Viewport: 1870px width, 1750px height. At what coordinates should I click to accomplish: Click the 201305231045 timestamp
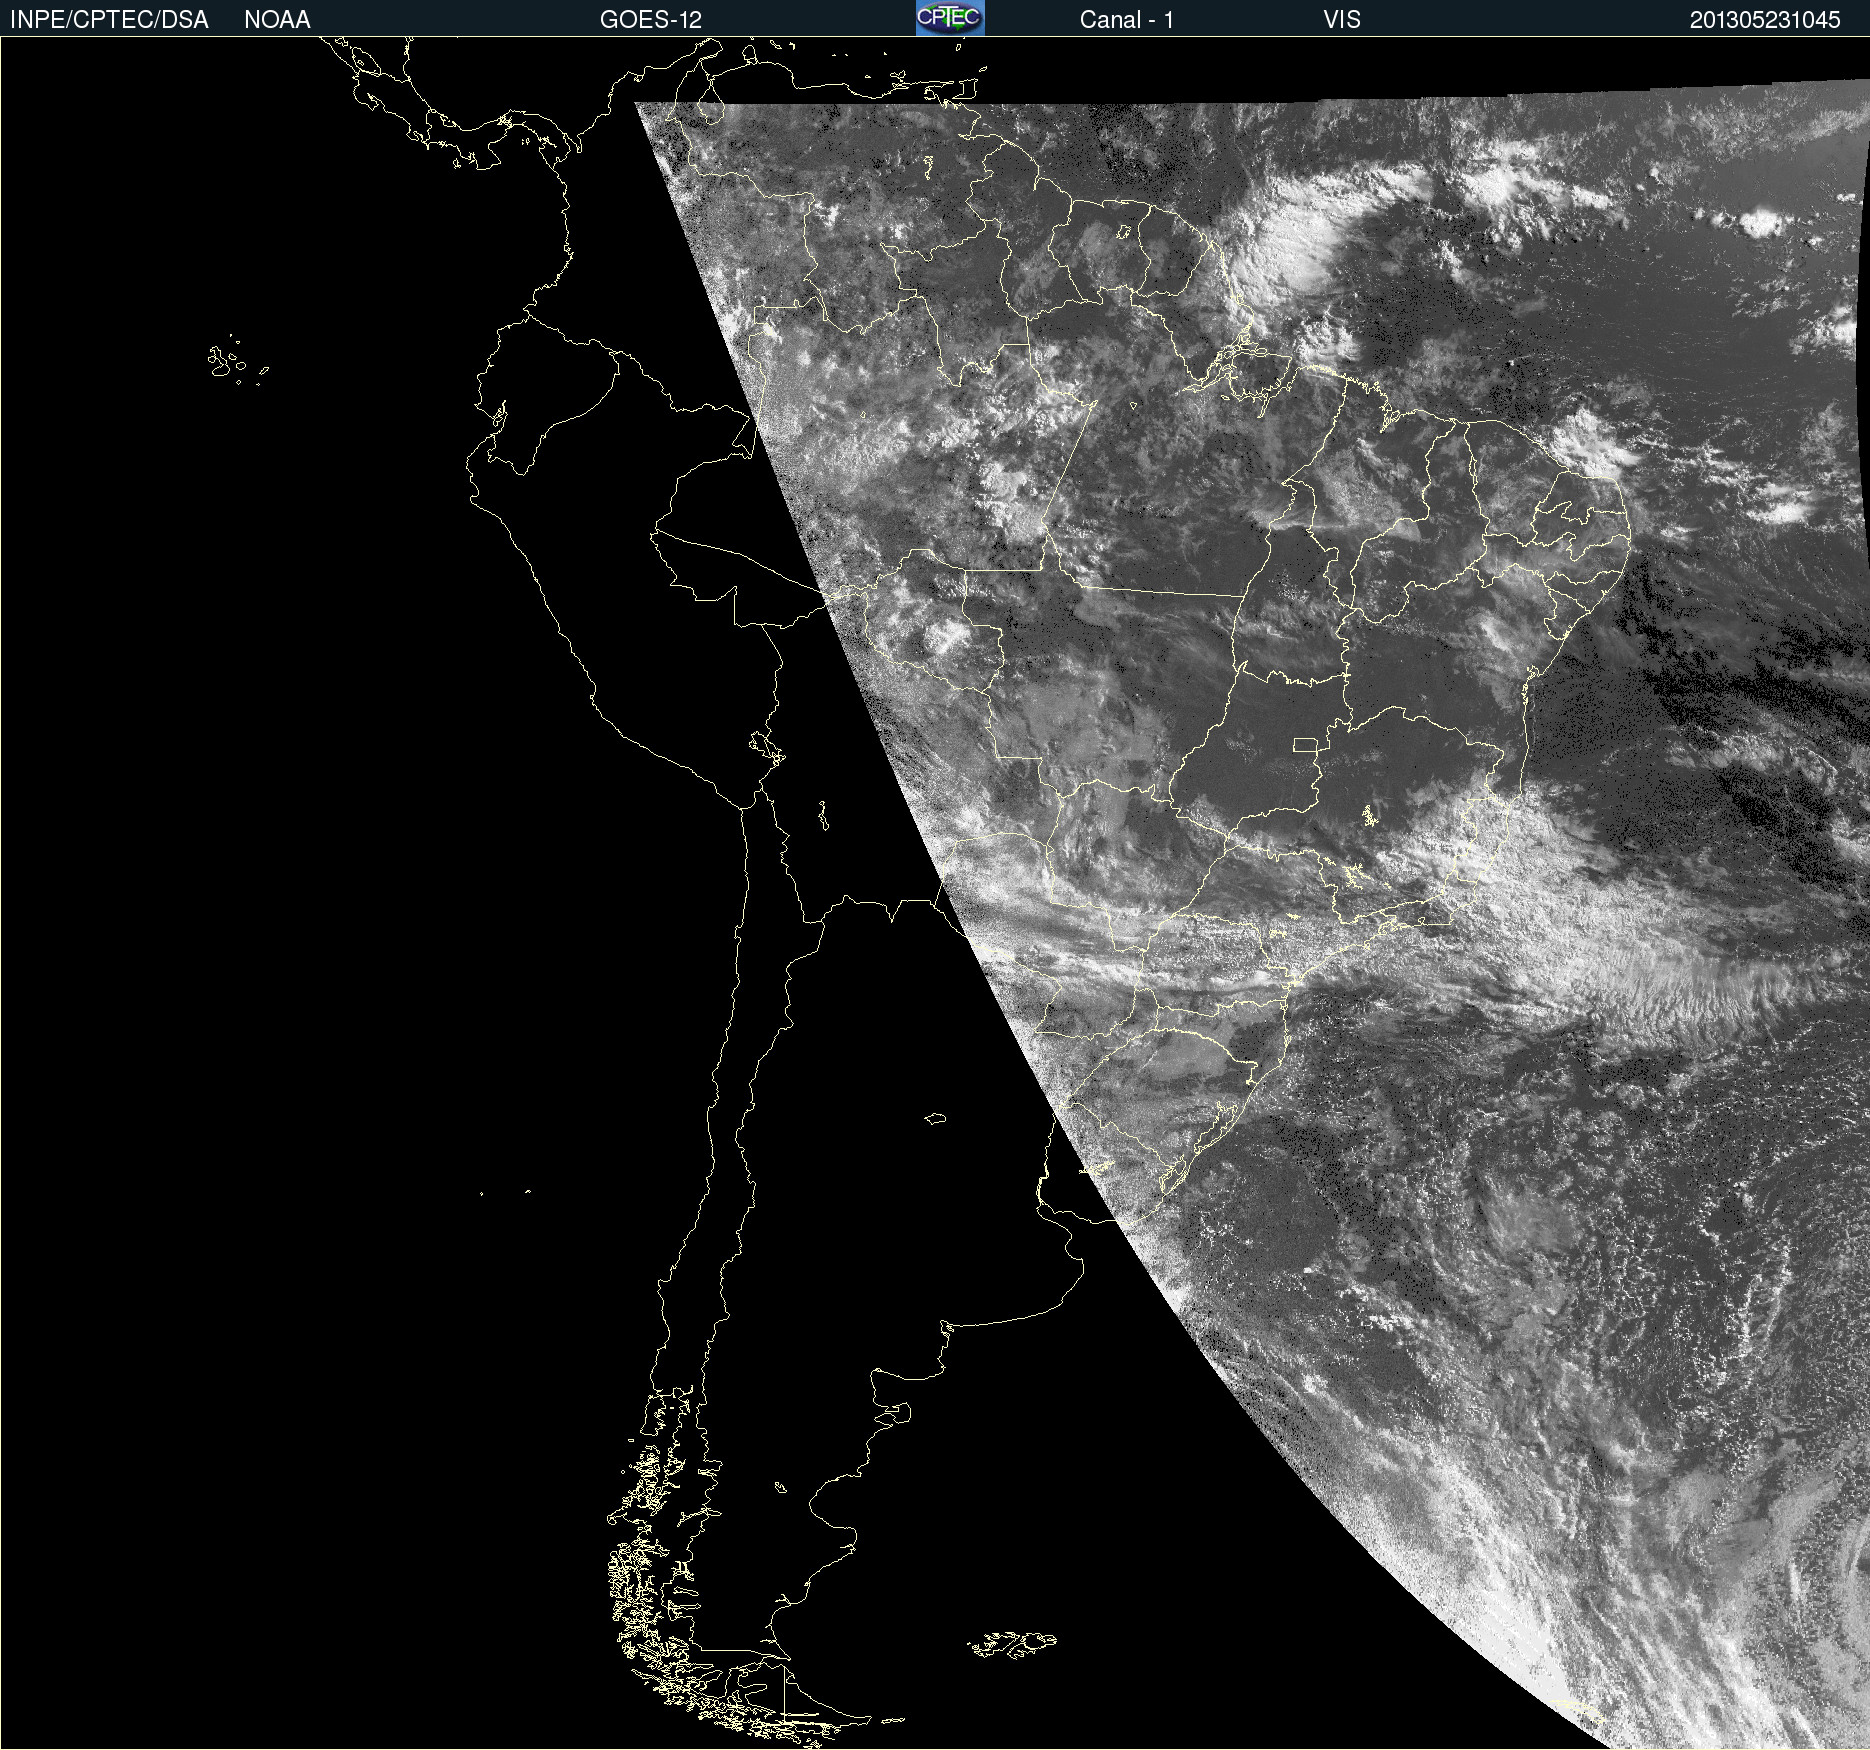tap(1765, 20)
